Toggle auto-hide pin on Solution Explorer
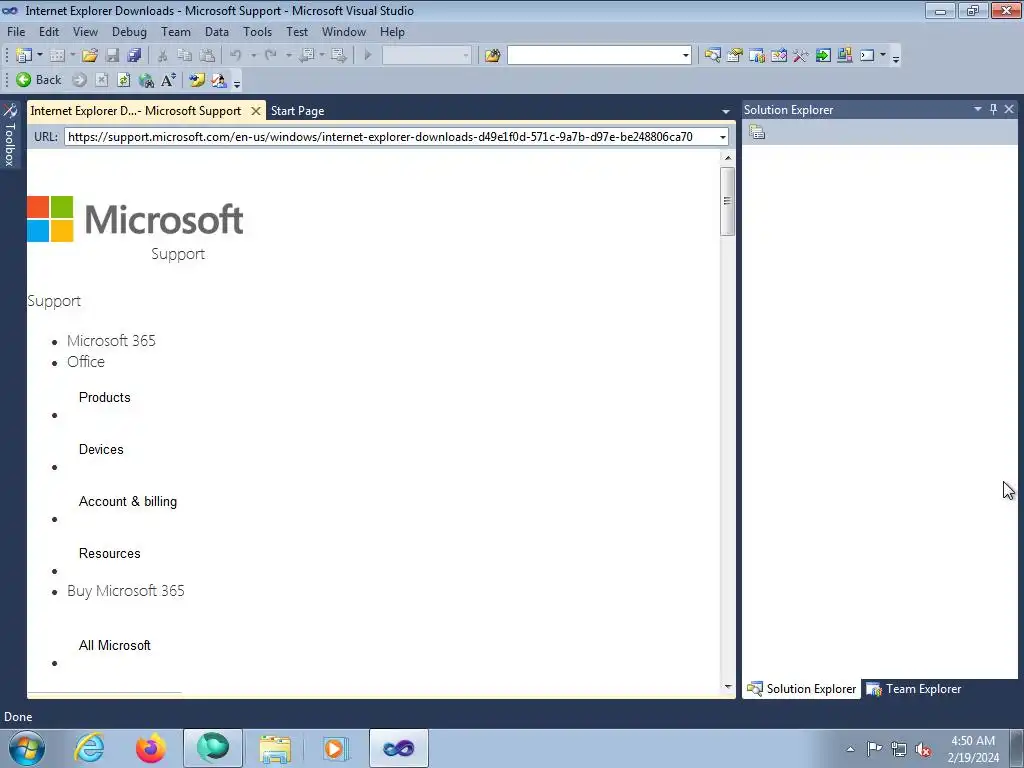This screenshot has width=1024, height=768. pyautogui.click(x=993, y=109)
